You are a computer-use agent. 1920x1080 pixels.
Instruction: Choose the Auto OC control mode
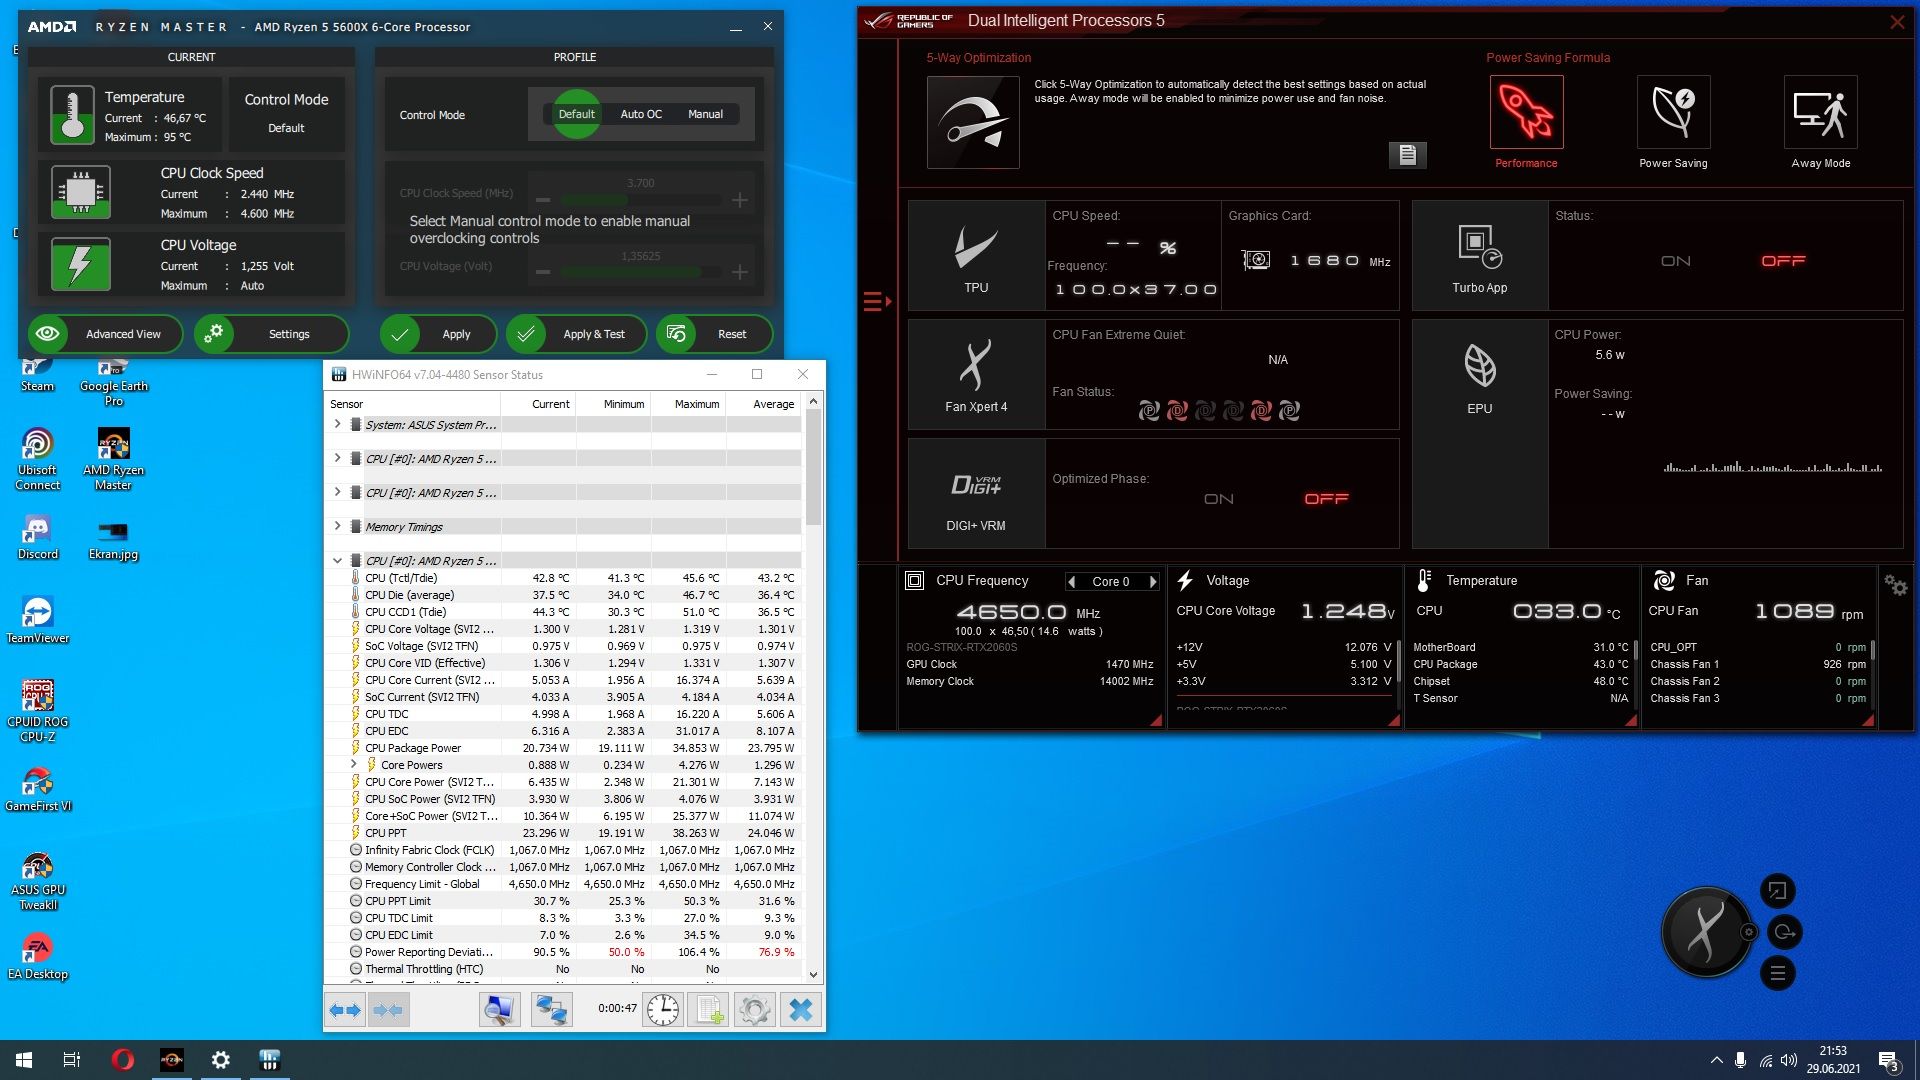(641, 114)
